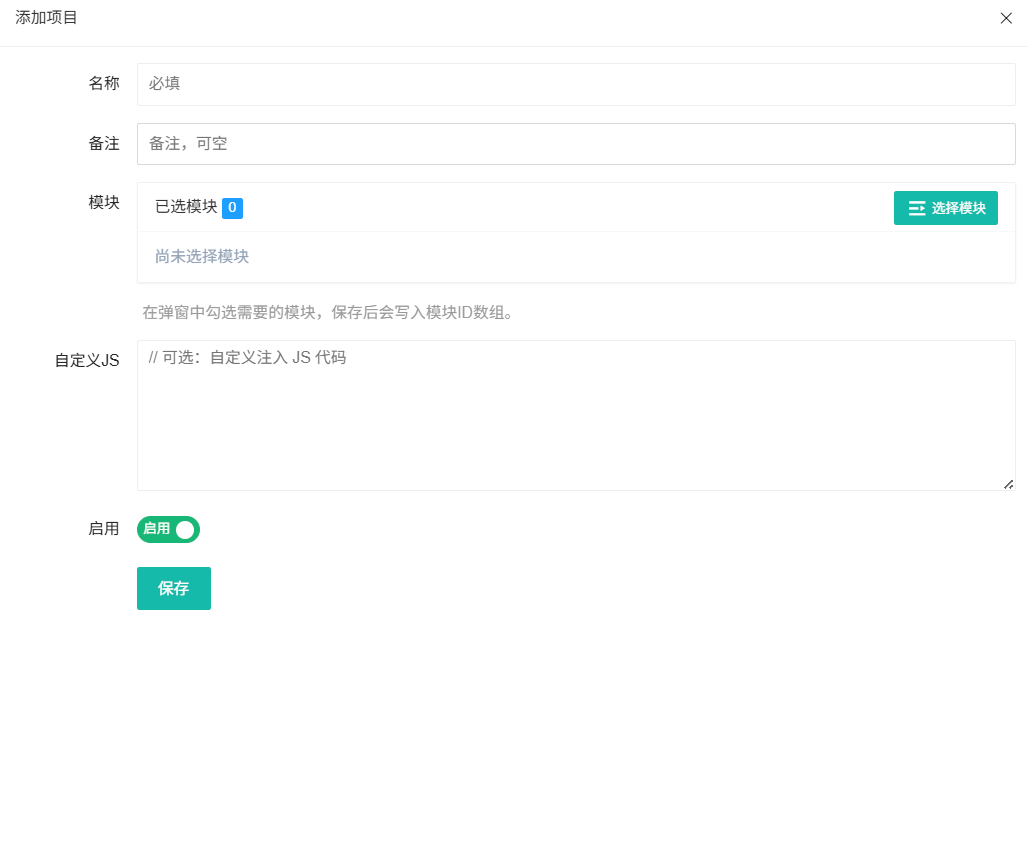Click the 添加项目 dialog title

[x=46, y=18]
